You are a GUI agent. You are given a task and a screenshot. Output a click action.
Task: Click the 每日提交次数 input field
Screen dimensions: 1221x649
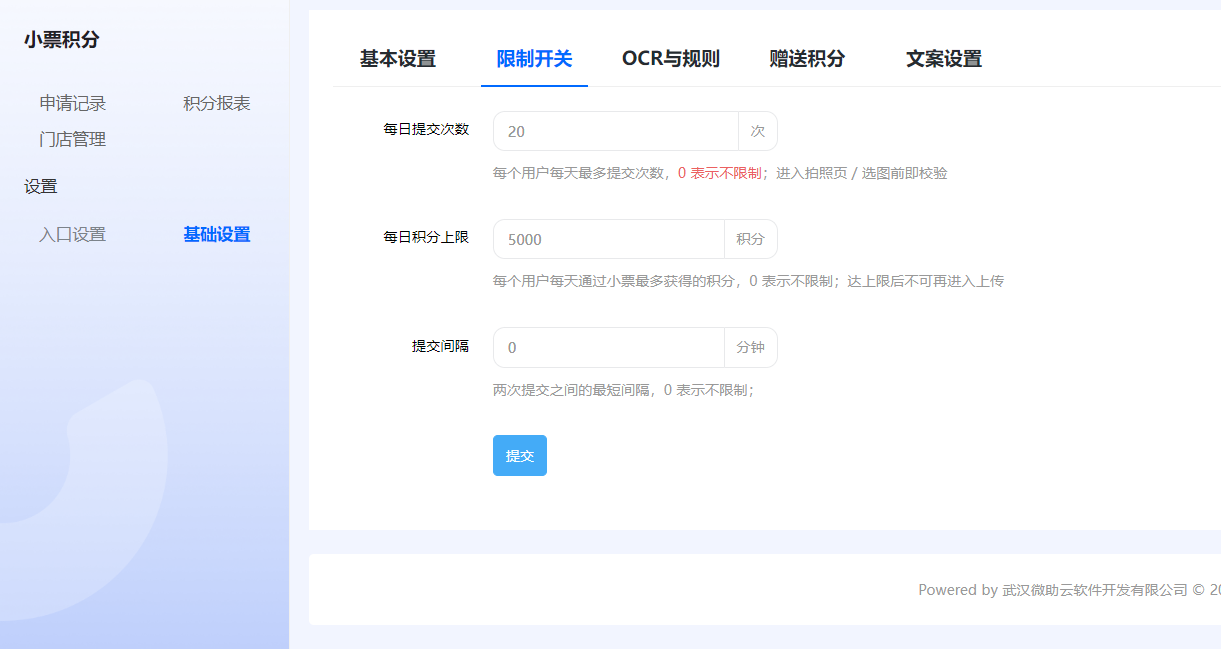click(x=616, y=131)
